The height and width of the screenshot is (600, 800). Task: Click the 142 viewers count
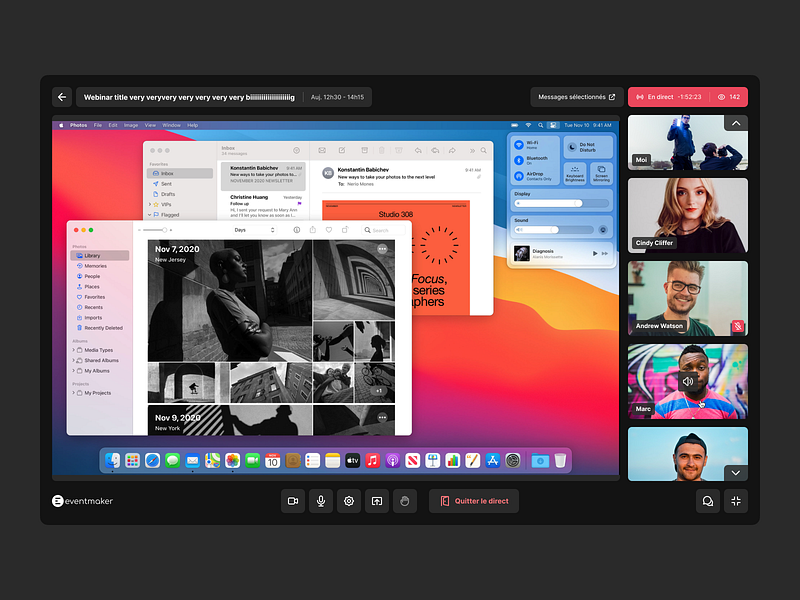[729, 97]
